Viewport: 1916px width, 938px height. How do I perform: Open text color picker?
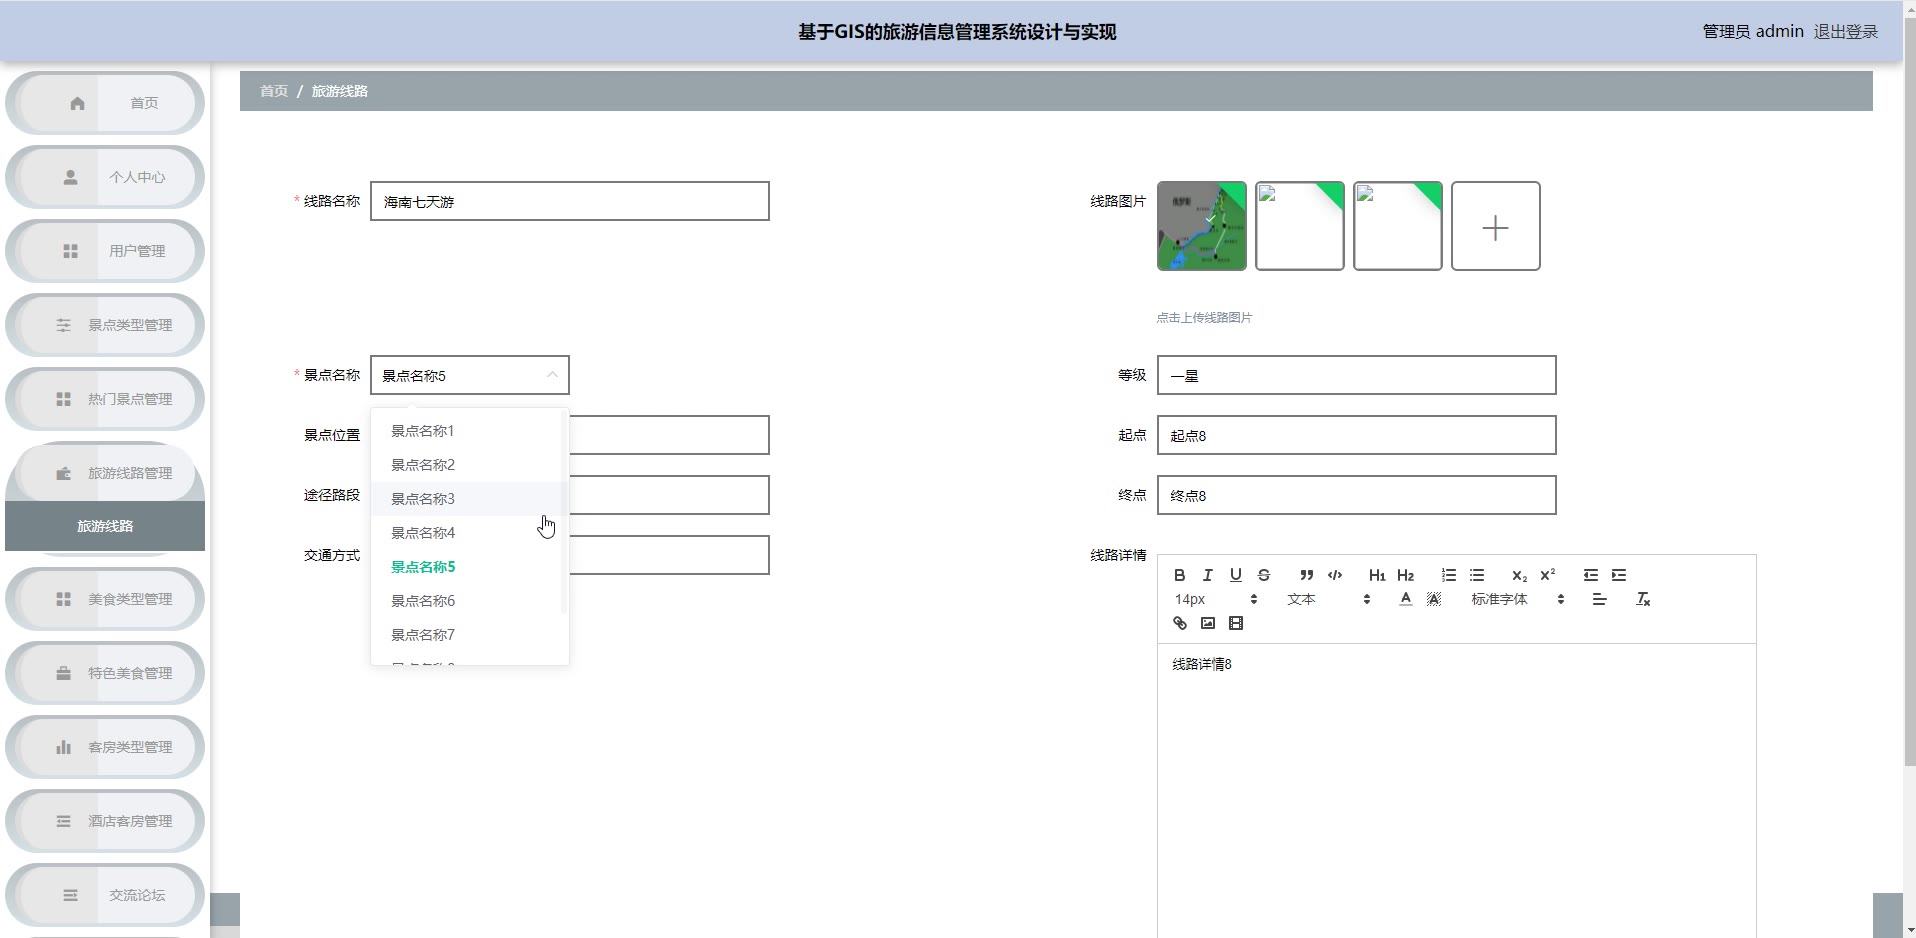pos(1405,599)
